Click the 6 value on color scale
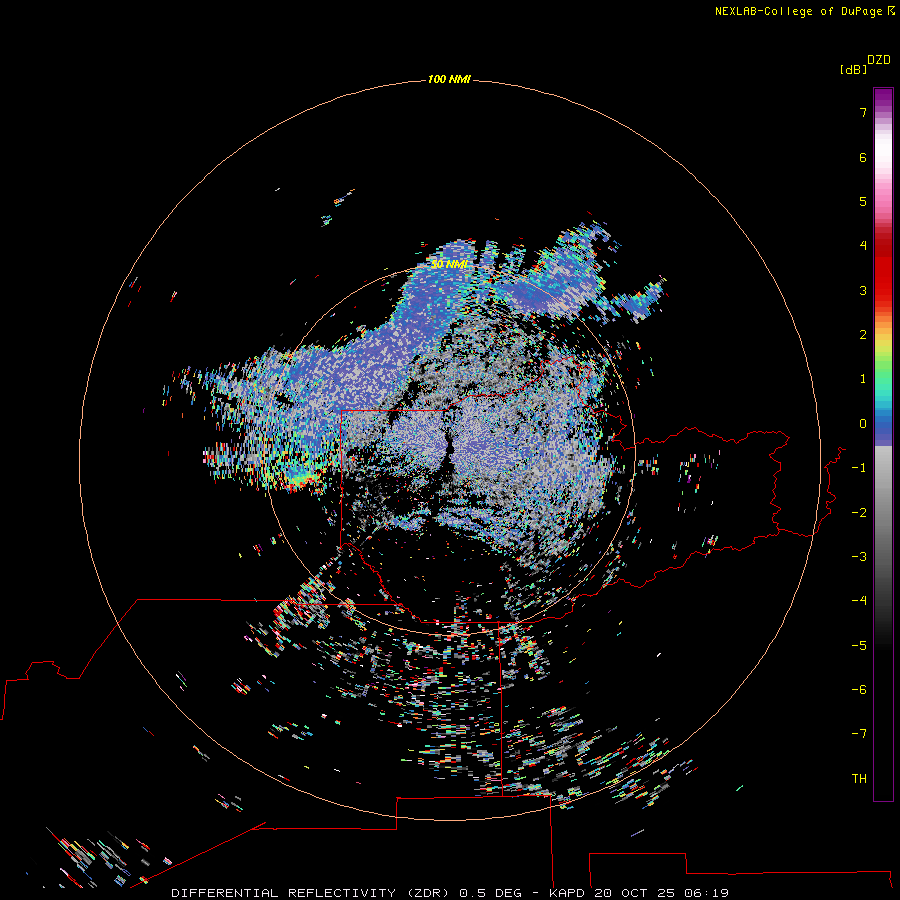This screenshot has width=900, height=900. [x=863, y=157]
